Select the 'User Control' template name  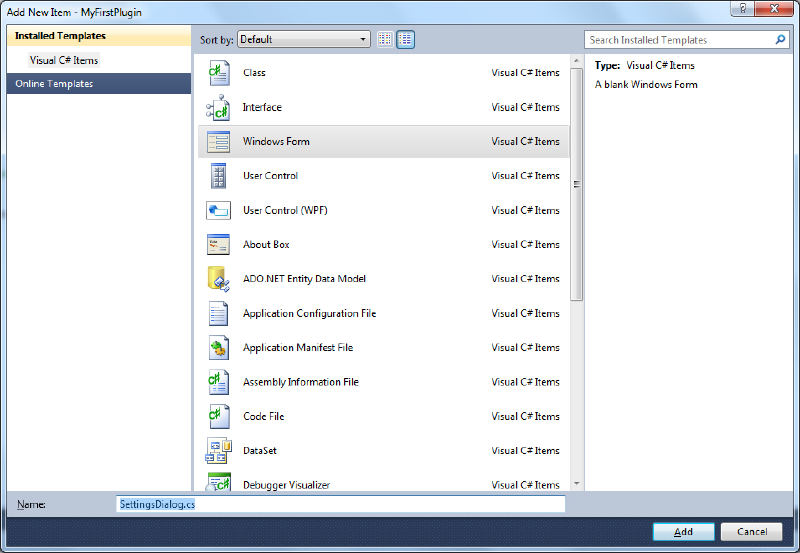pyautogui.click(x=270, y=175)
